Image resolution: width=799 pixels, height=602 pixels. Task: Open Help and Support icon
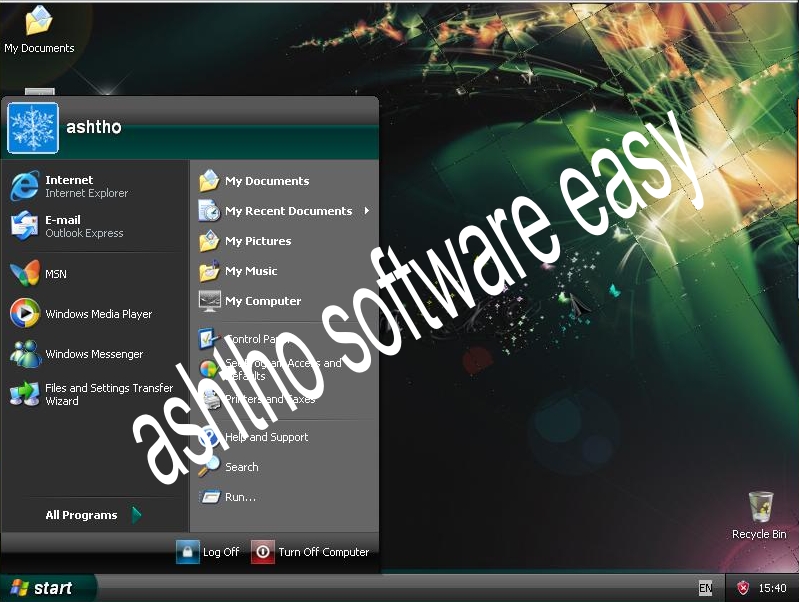coord(210,437)
